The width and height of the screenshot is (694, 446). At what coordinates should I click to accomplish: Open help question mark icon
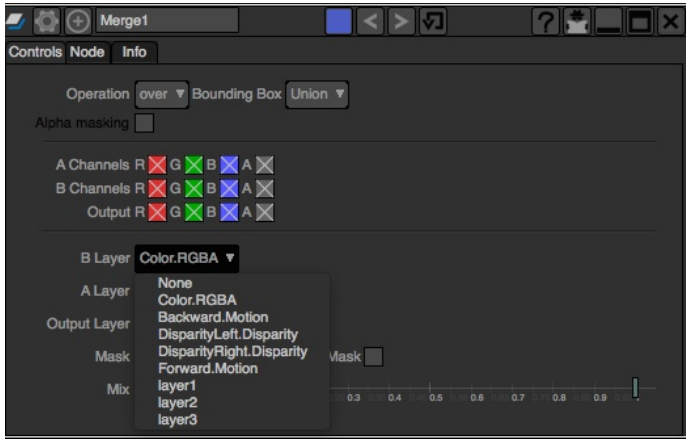click(x=545, y=21)
